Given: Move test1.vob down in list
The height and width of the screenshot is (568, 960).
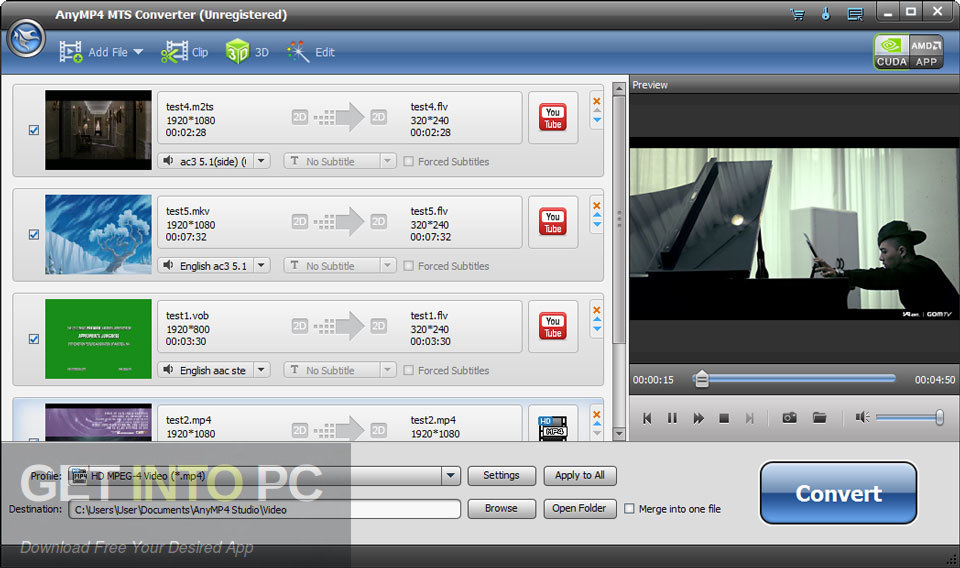Looking at the screenshot, I should click(597, 329).
